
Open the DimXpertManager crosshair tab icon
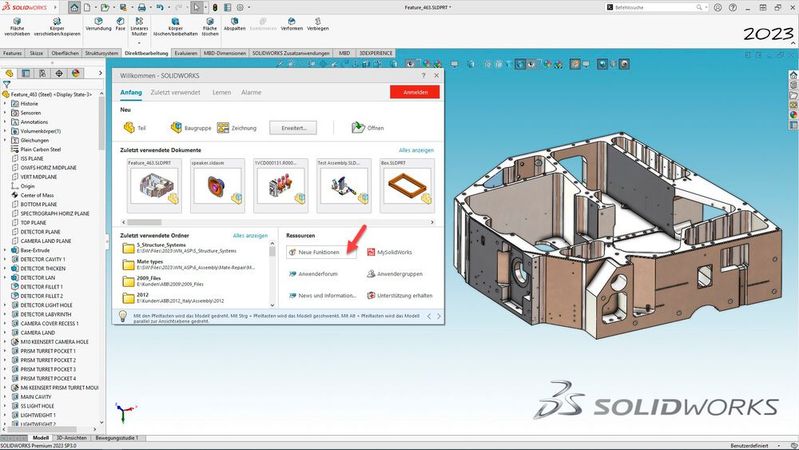(59, 73)
